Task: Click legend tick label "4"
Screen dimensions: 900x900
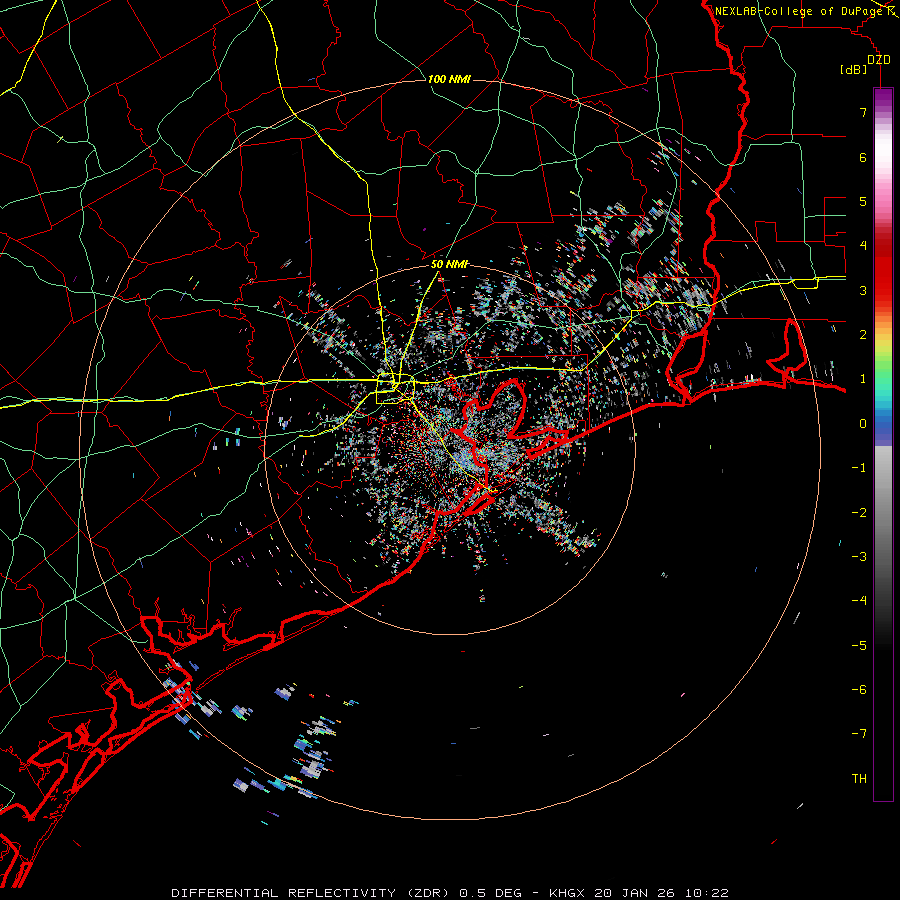Action: pyautogui.click(x=863, y=246)
